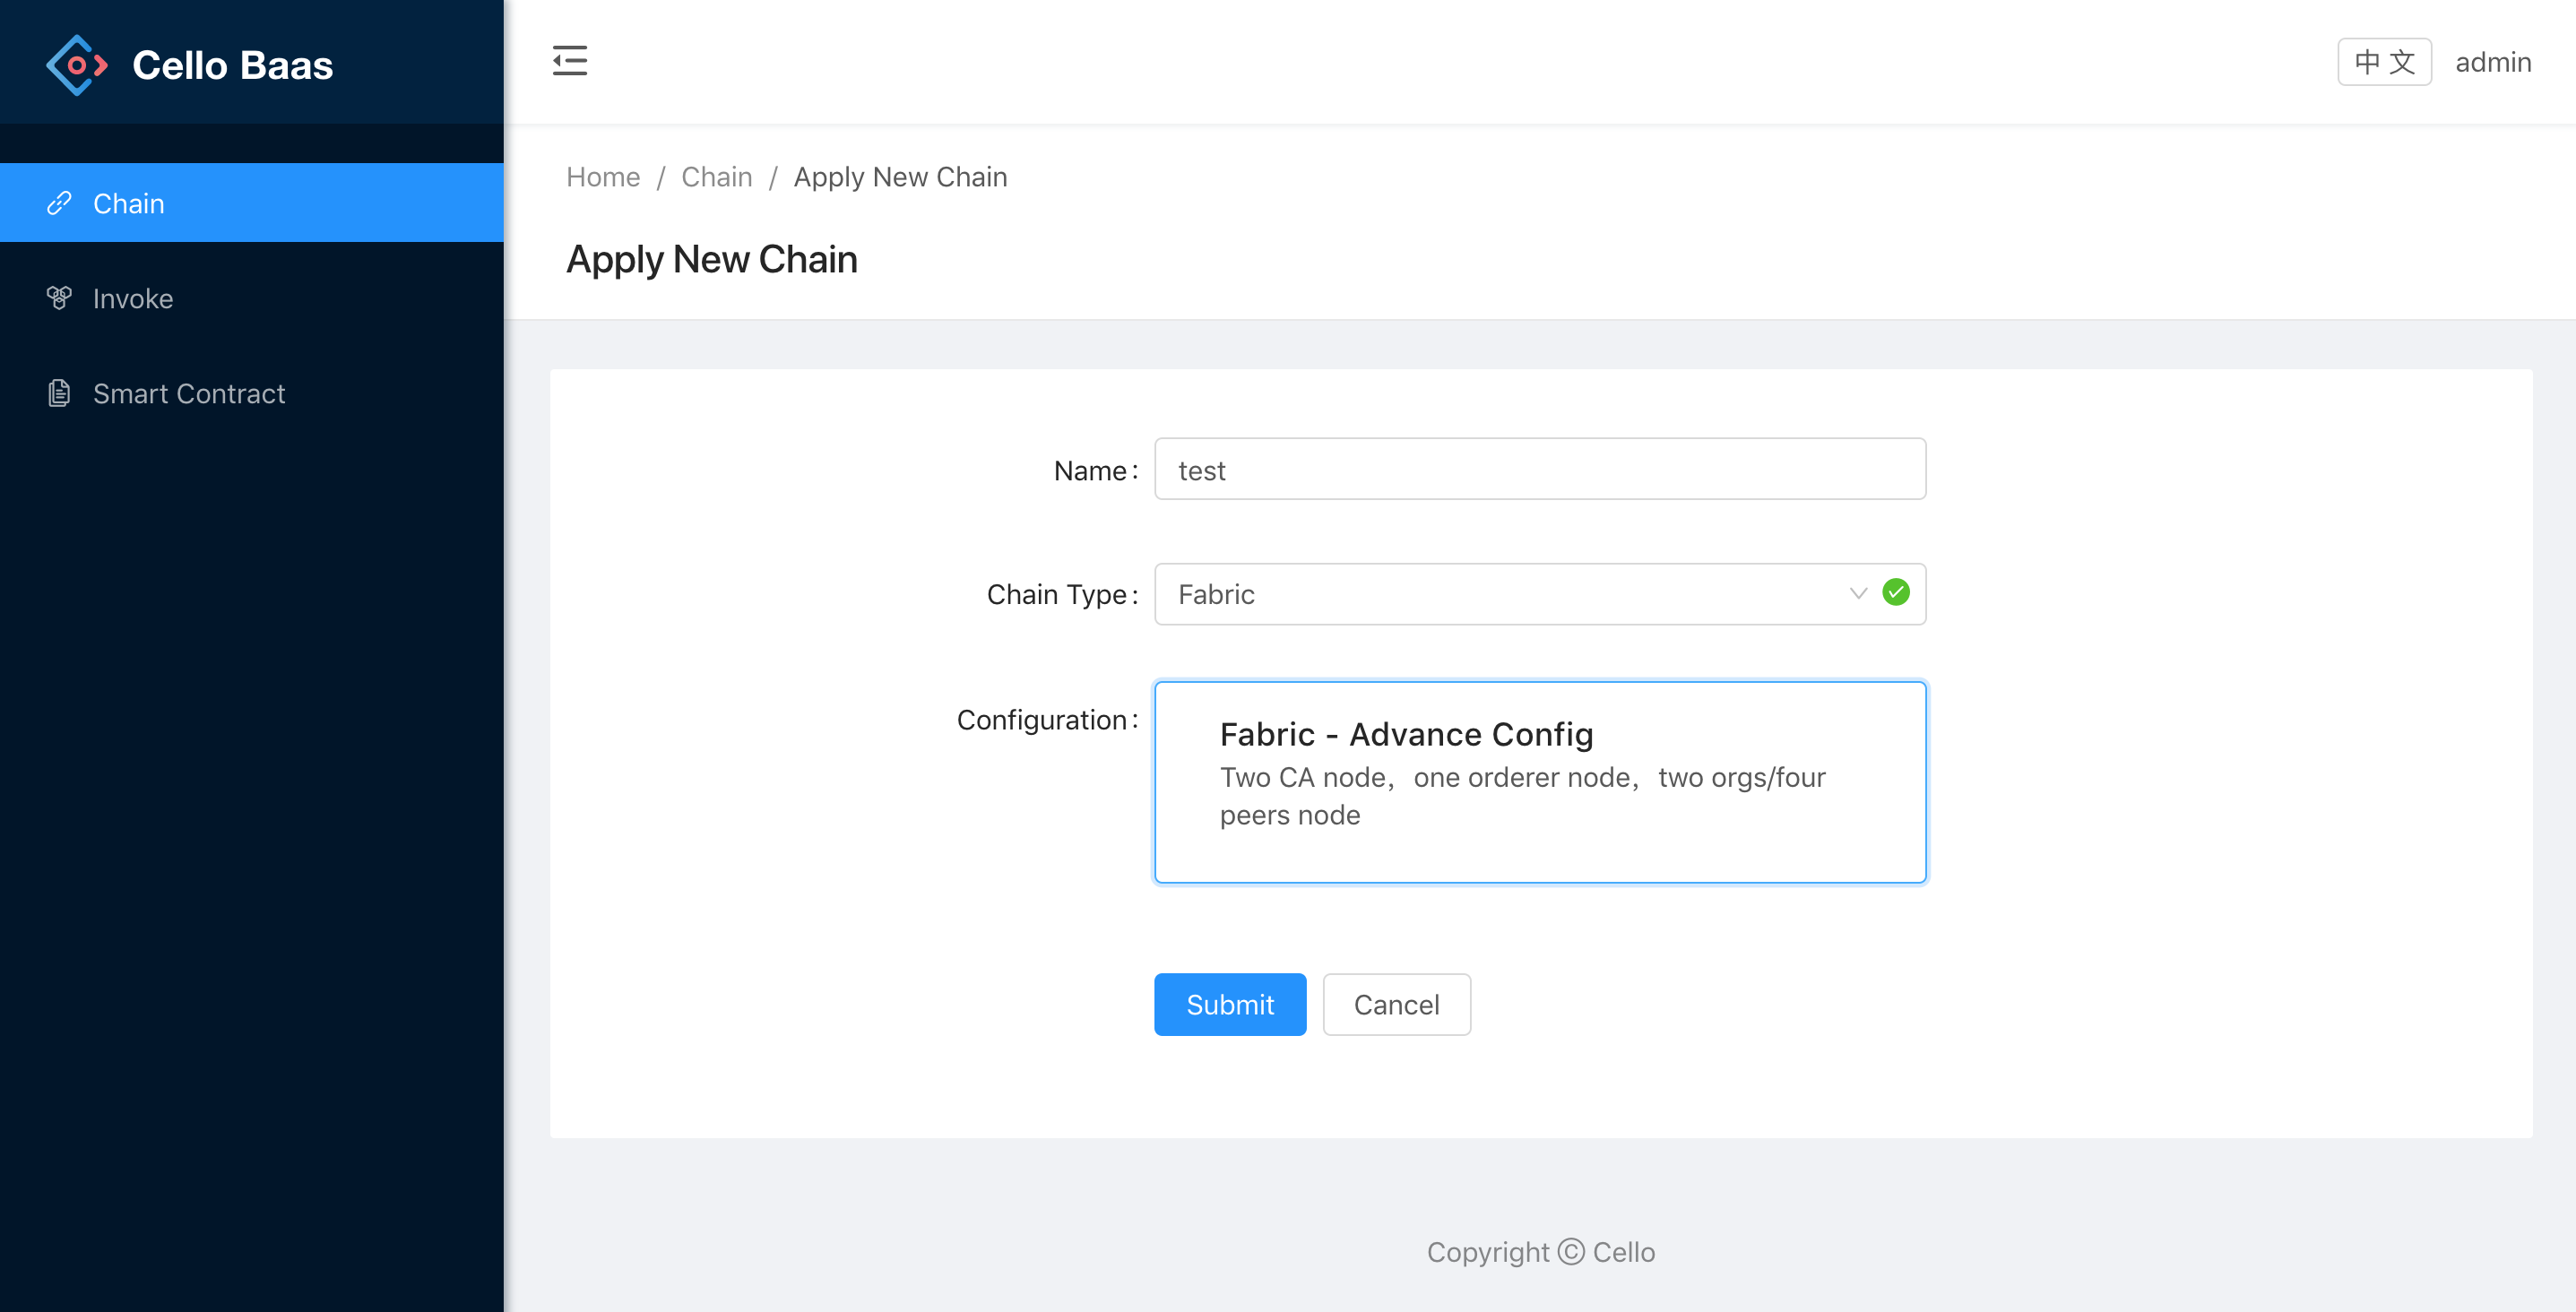
Task: Click the green validation check icon
Action: tap(1895, 593)
